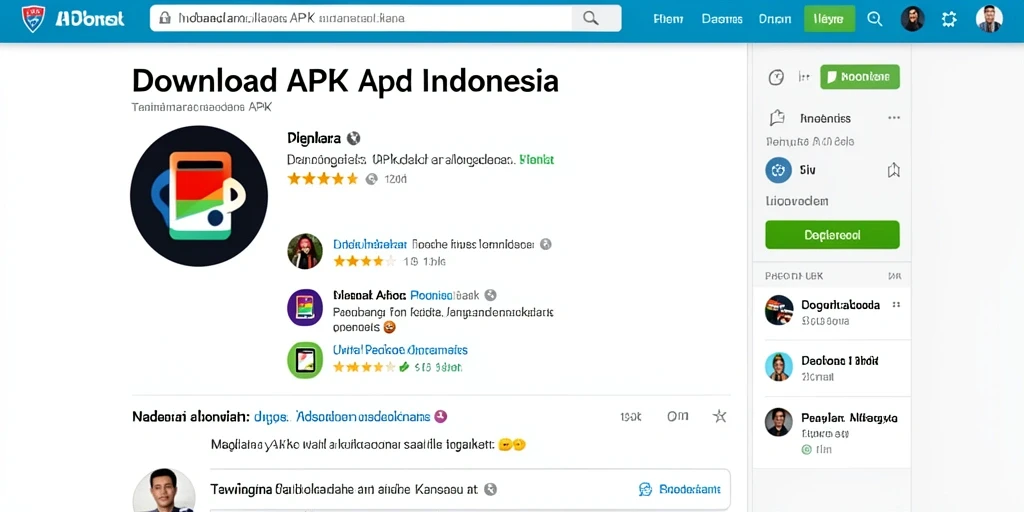Click Deobone I ahdit name in sidebar
1024x512 pixels.
coord(840,360)
